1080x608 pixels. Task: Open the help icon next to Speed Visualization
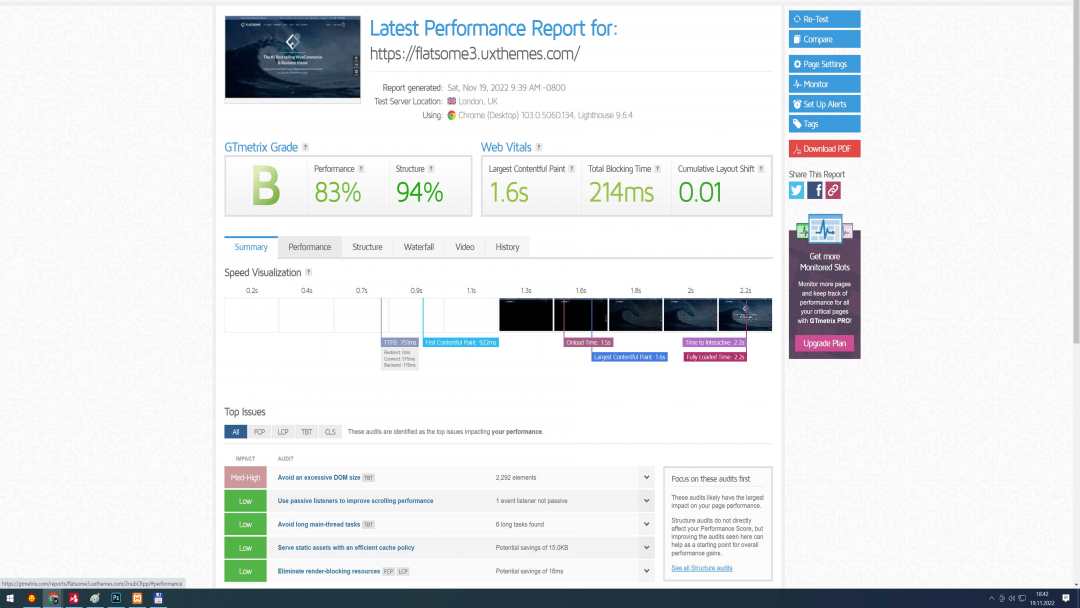[308, 272]
